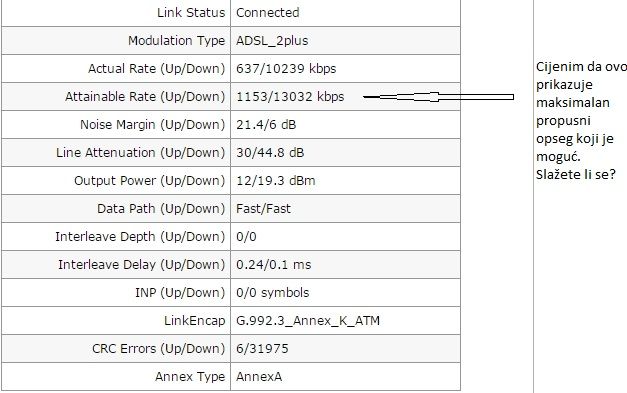This screenshot has height=393, width=627.
Task: Click the CRC Errors 6/31975 value
Action: coord(262,349)
